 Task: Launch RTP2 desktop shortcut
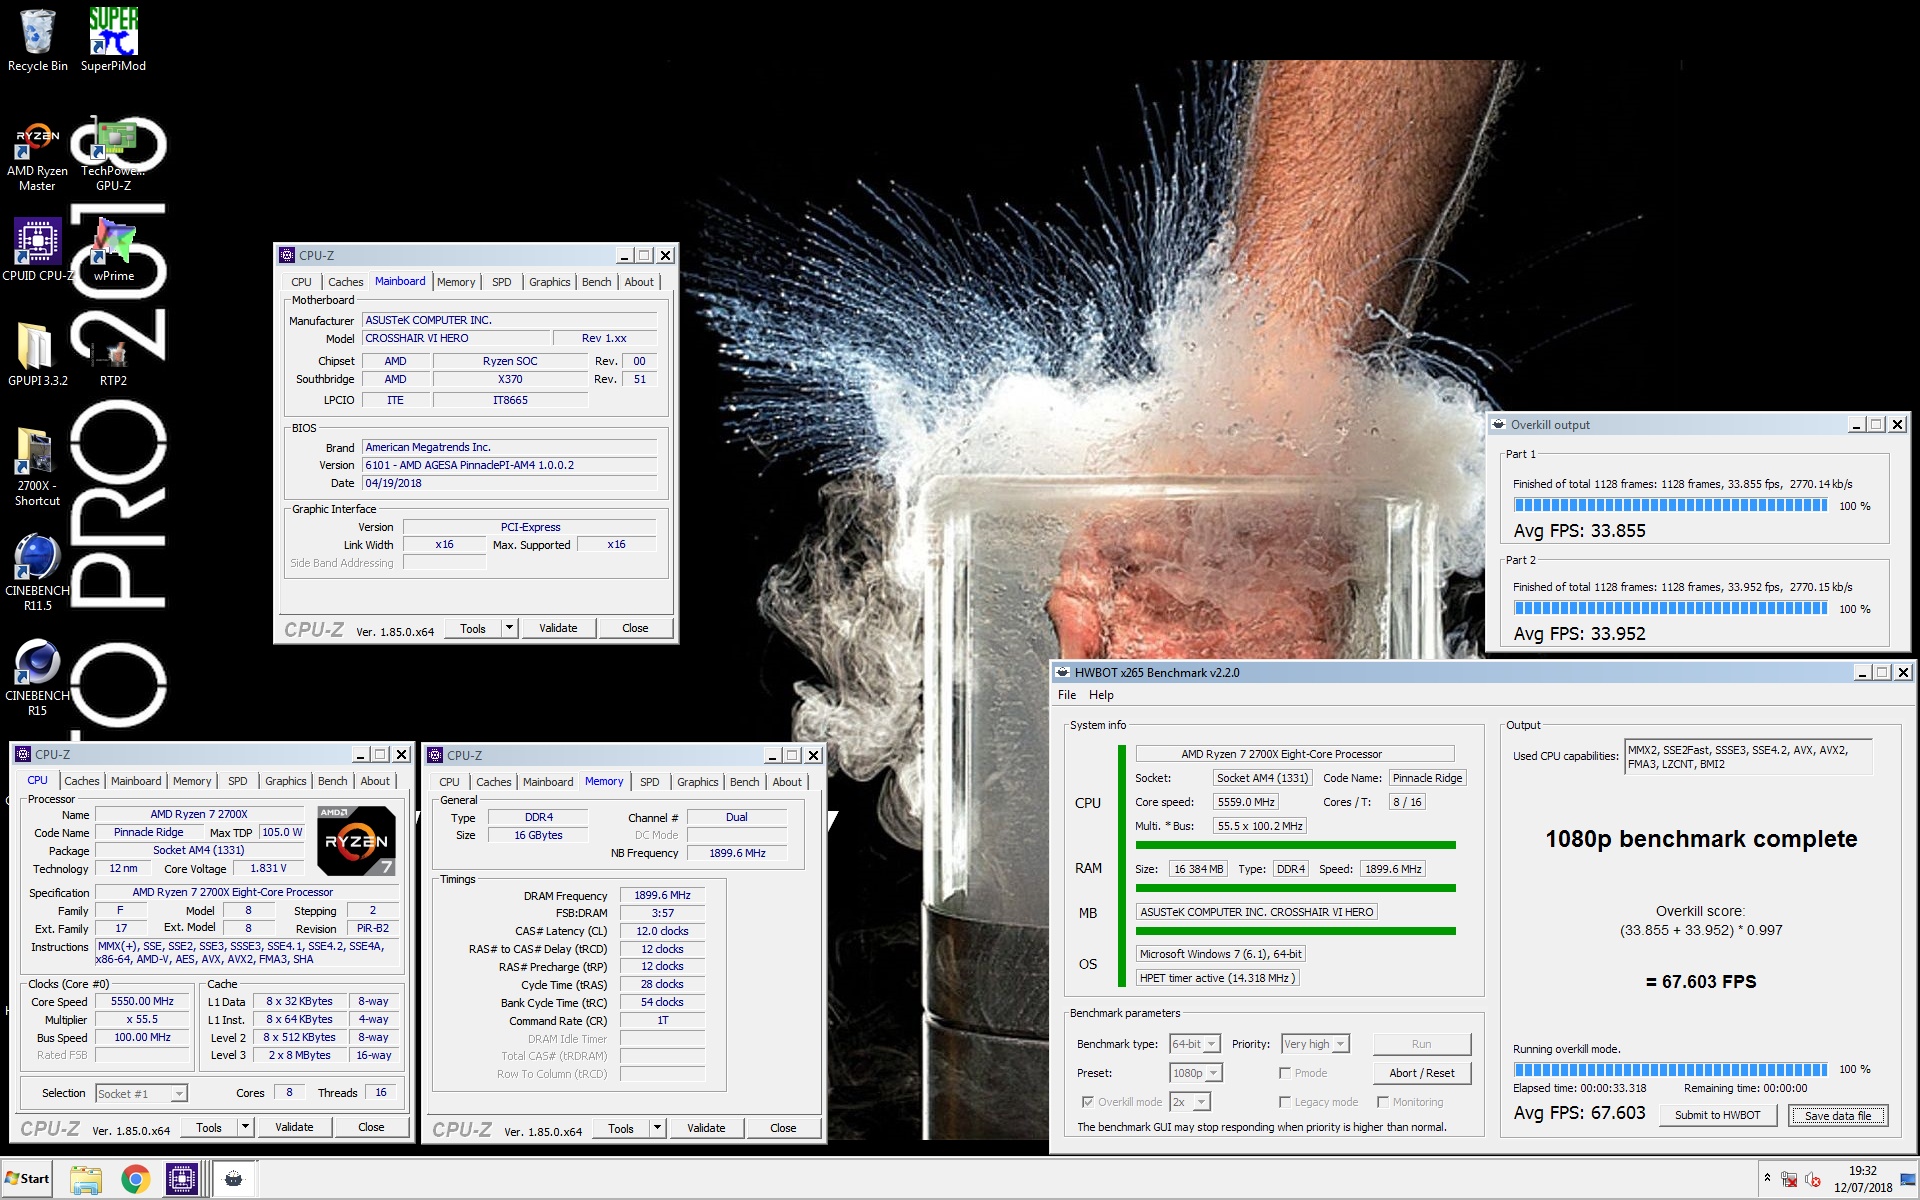pos(113,360)
